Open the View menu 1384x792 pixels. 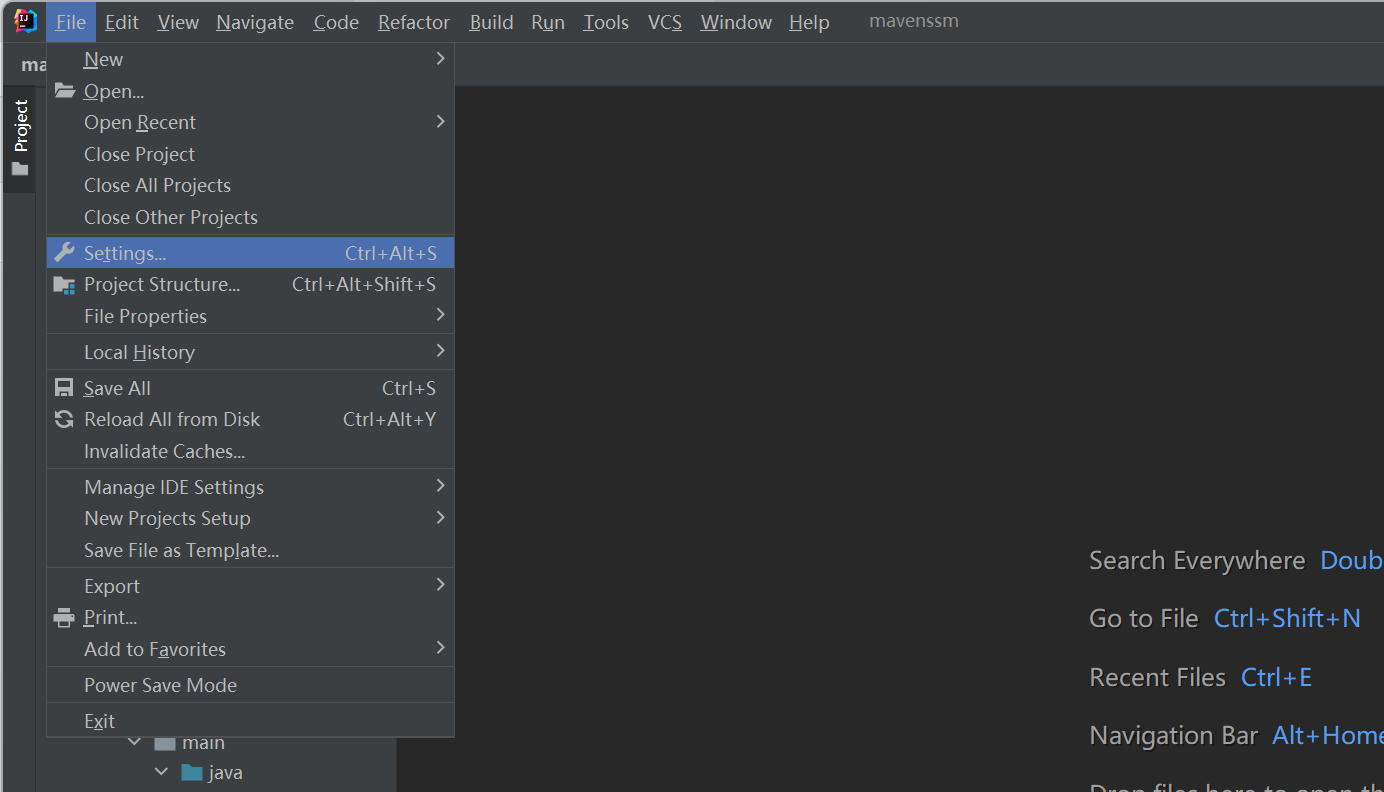click(178, 22)
